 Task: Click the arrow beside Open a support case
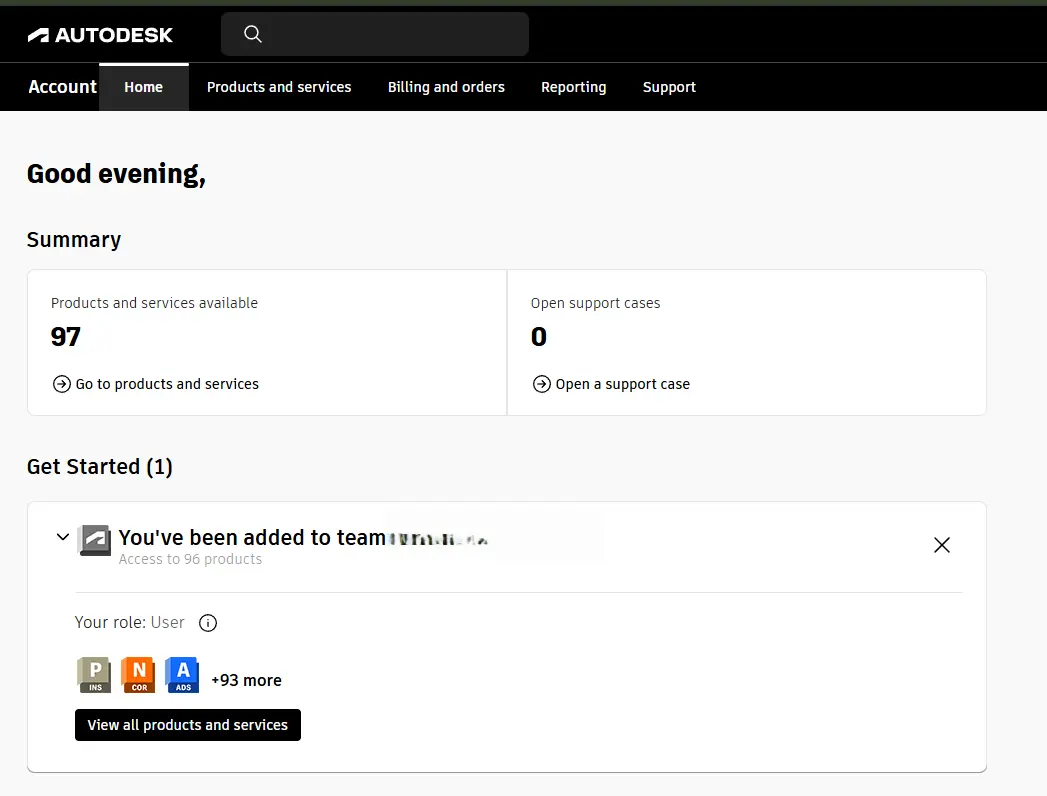pyautogui.click(x=542, y=384)
